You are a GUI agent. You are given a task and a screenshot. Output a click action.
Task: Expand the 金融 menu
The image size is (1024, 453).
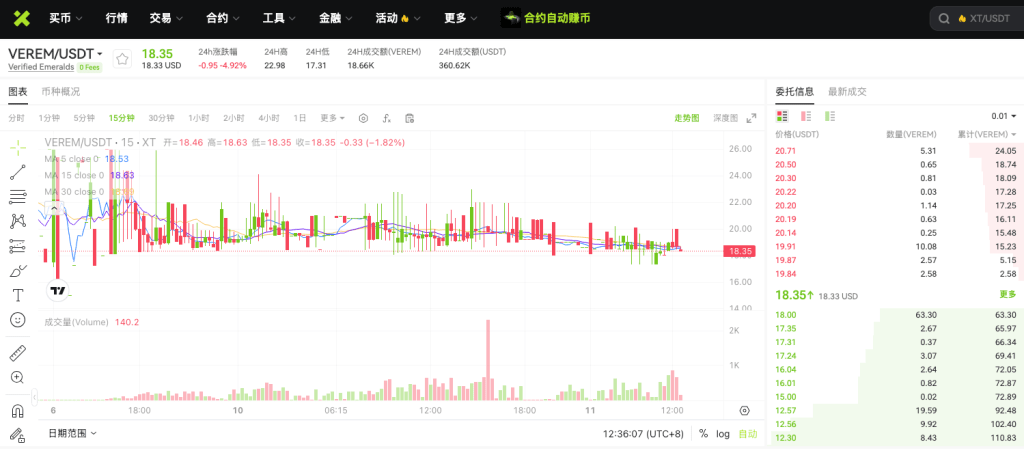click(336, 18)
